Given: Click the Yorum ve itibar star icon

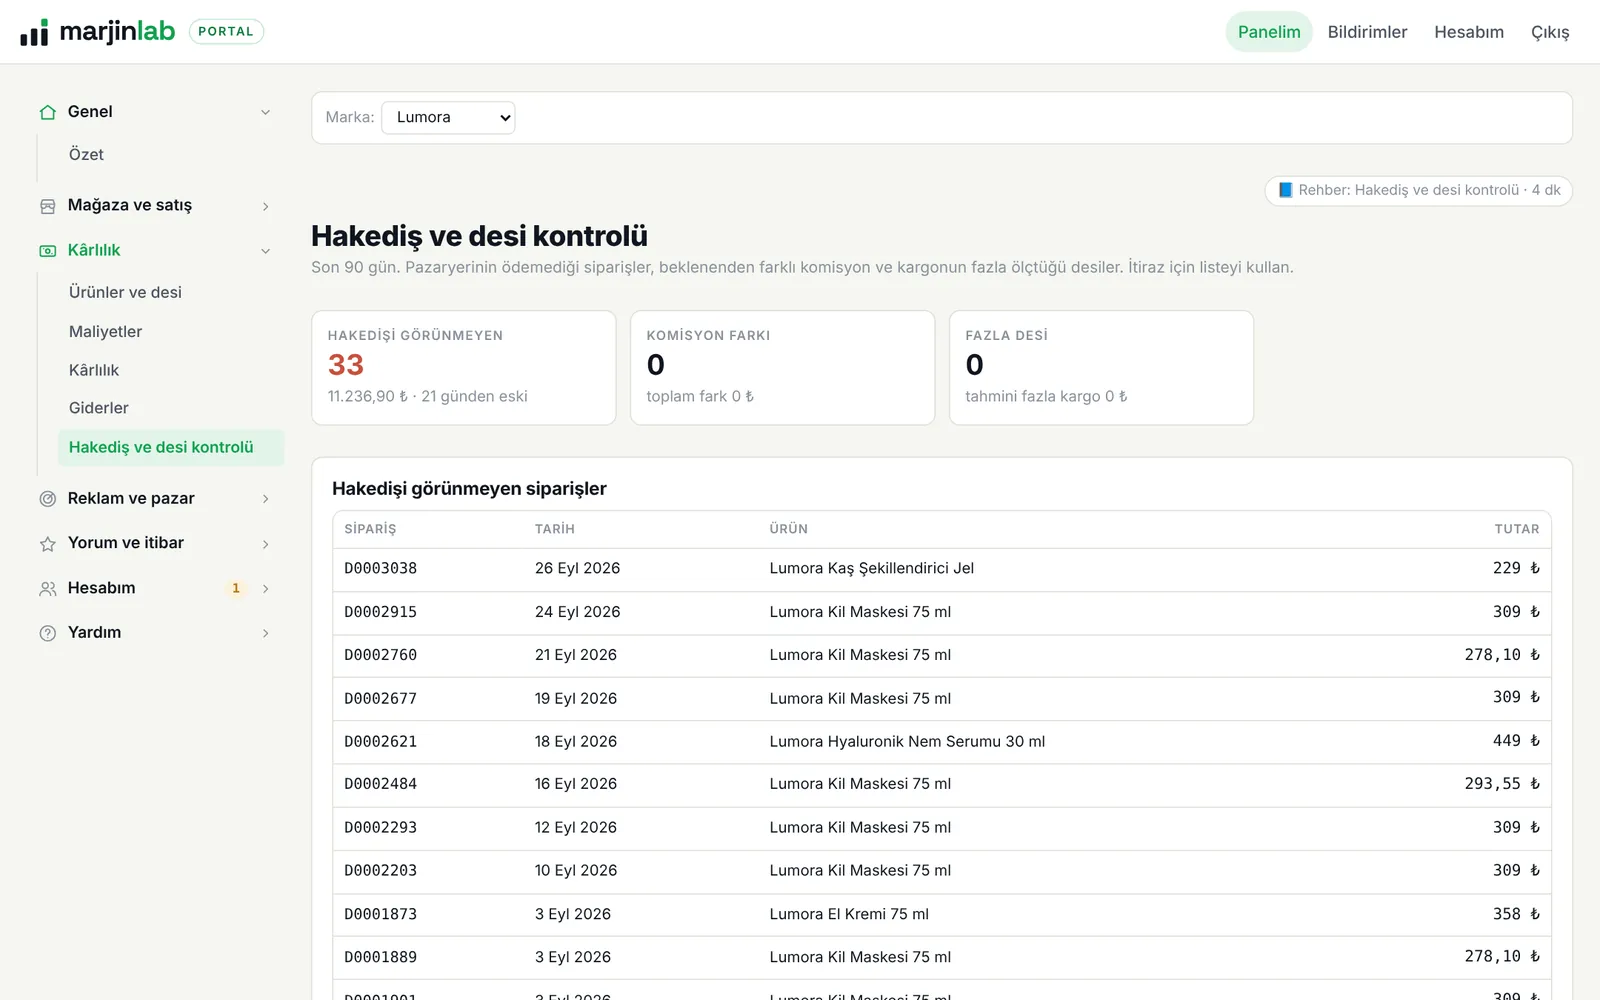Looking at the screenshot, I should pos(47,544).
